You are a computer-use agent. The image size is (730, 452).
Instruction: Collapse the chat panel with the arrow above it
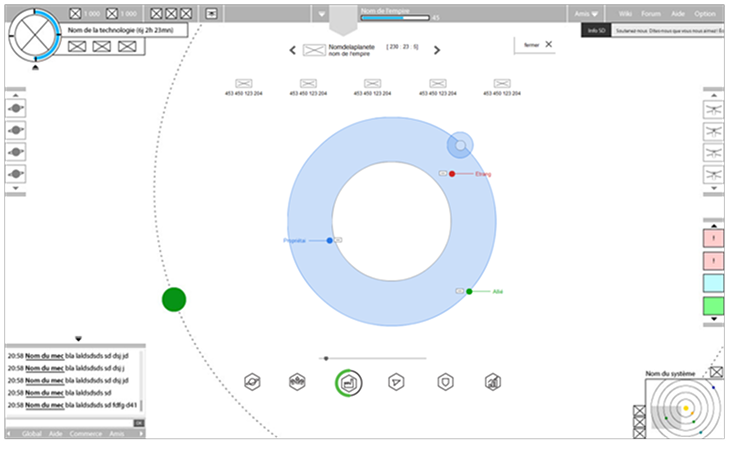[x=78, y=339]
